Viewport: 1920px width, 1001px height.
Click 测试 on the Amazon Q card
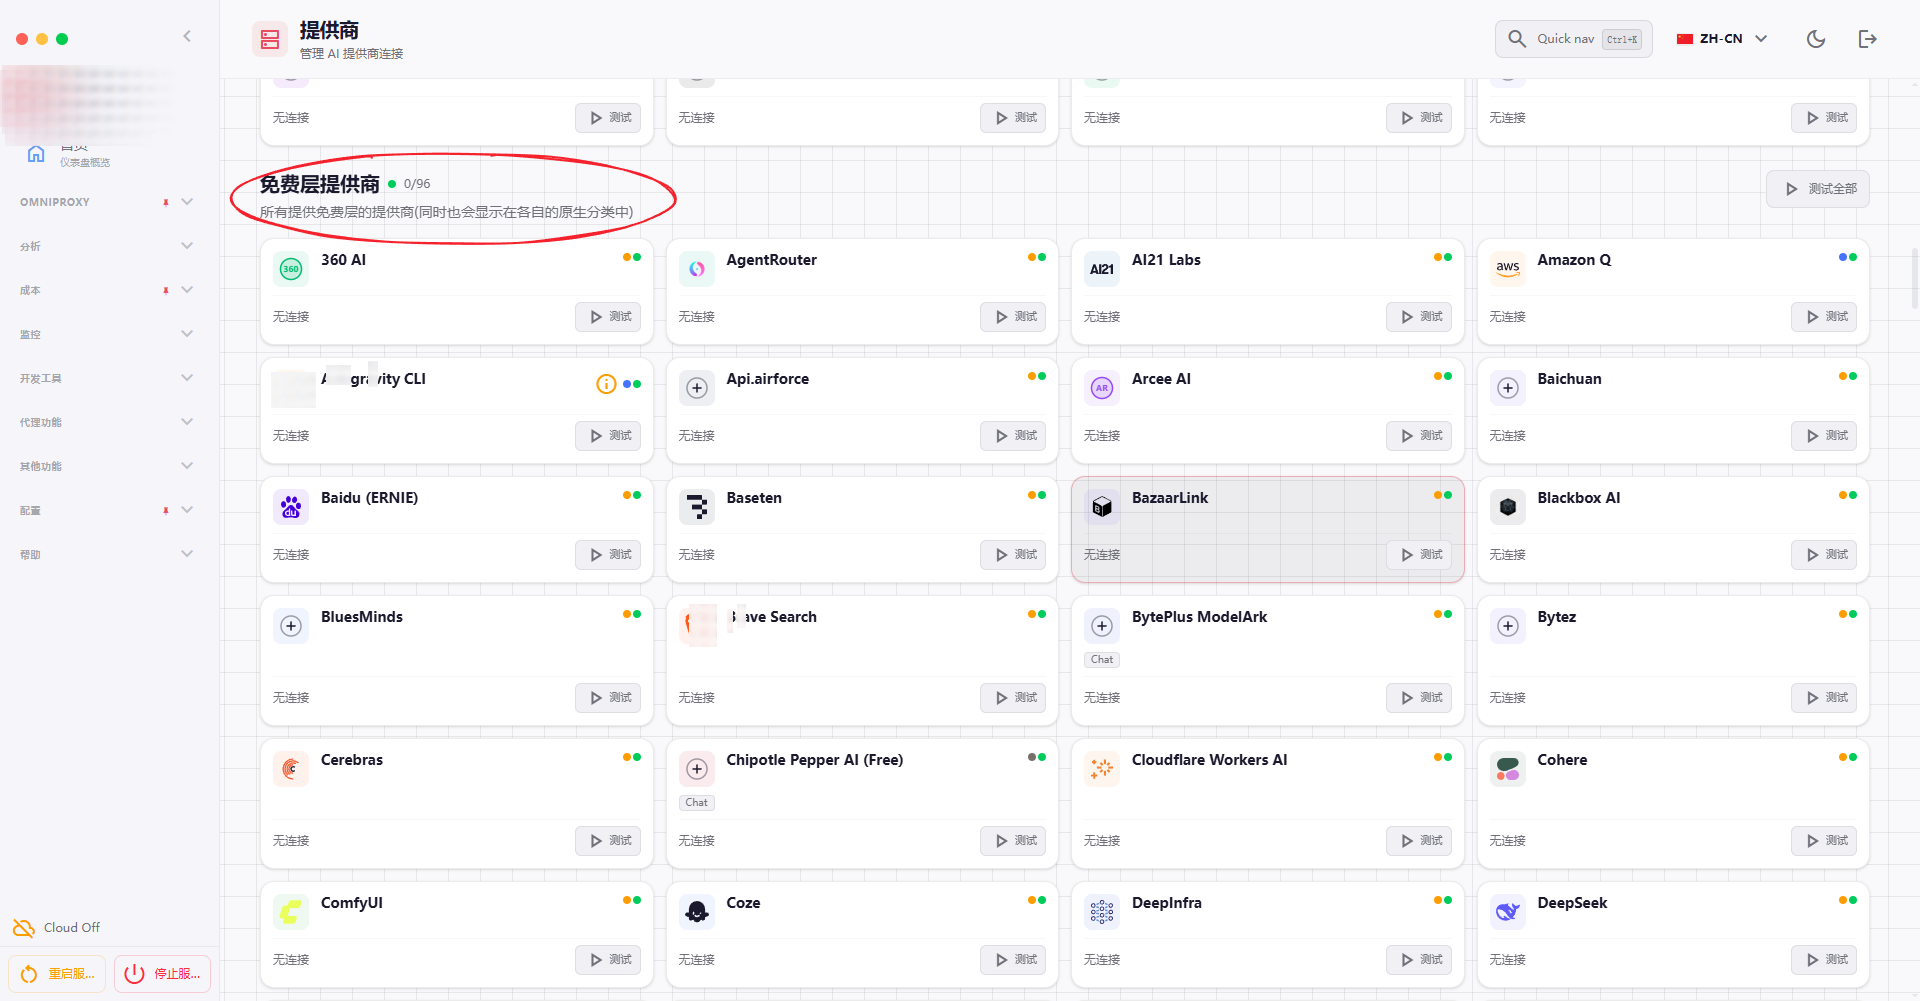click(x=1825, y=317)
